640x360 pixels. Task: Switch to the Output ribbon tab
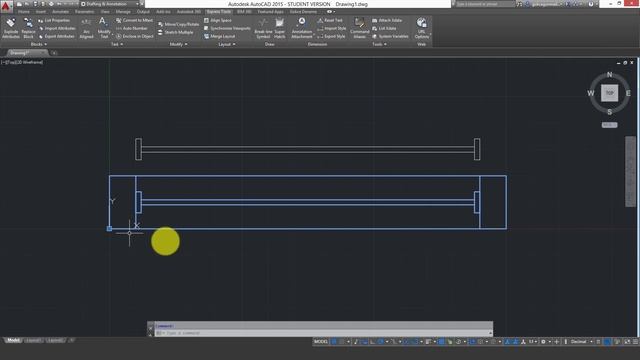(143, 12)
